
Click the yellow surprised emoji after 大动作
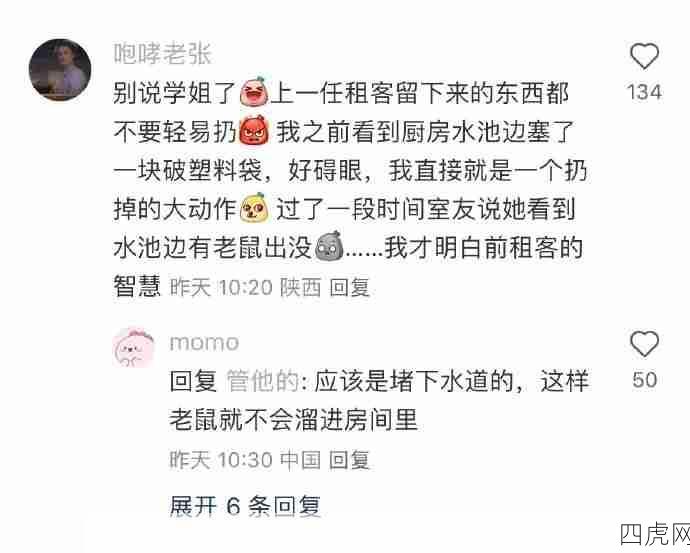coord(254,208)
